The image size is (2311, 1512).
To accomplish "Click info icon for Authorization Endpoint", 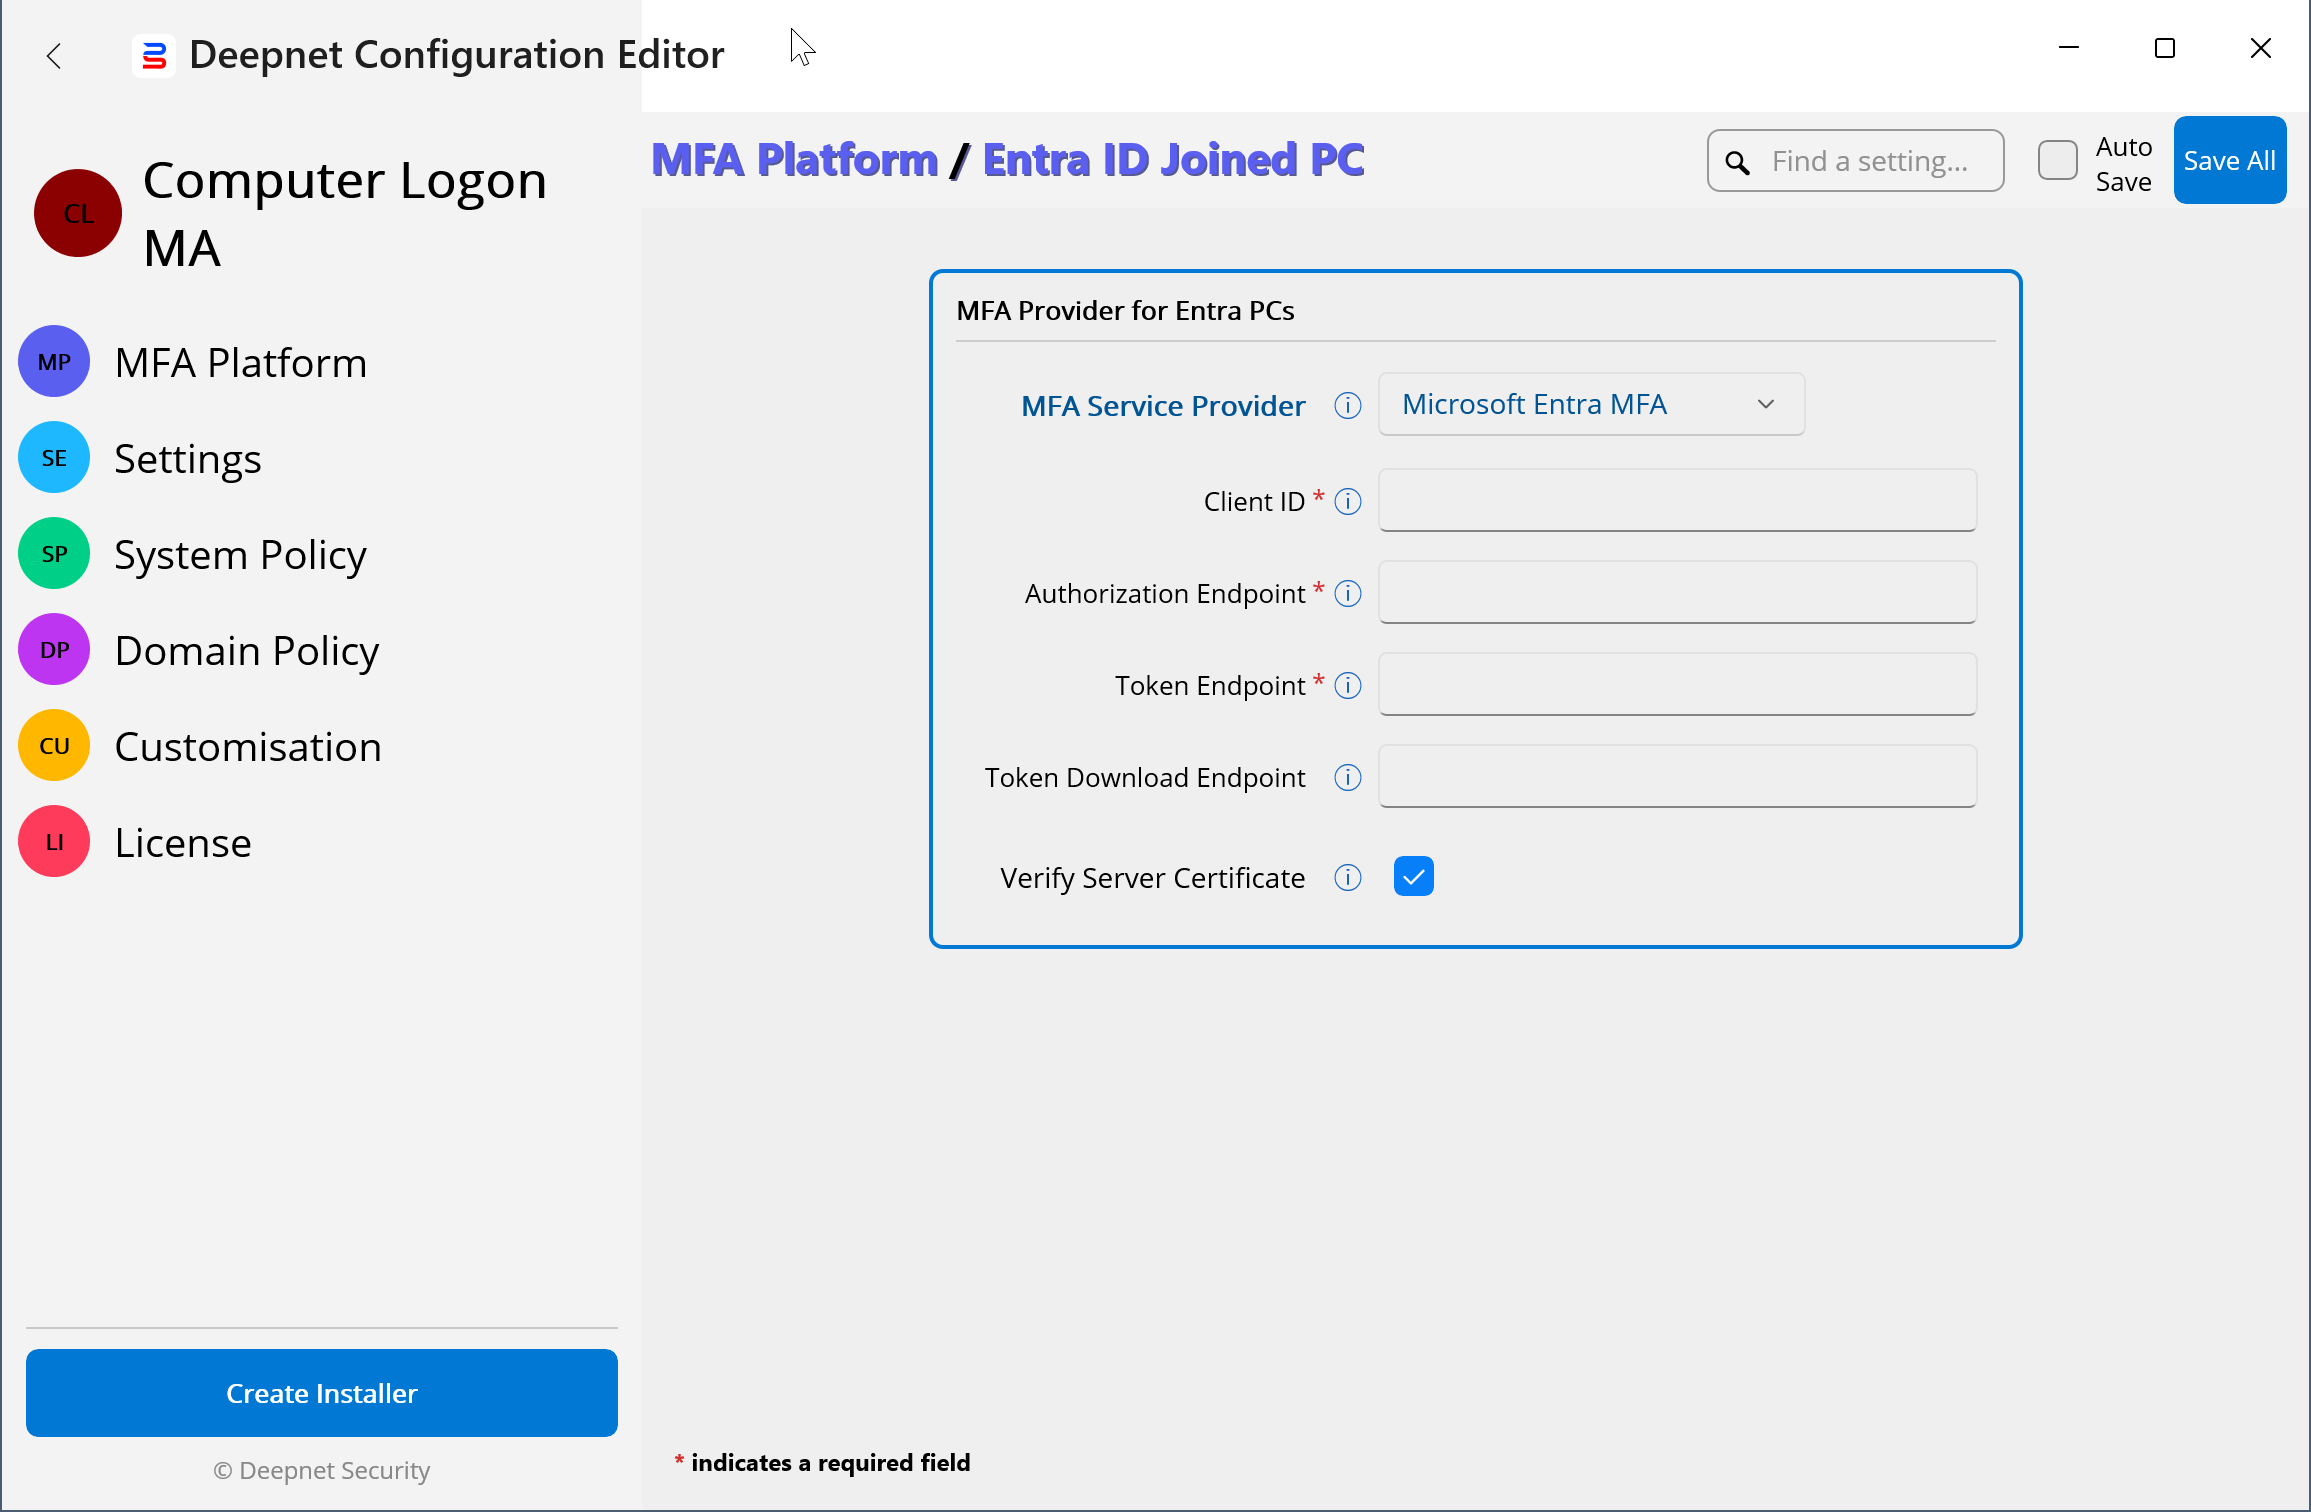I will pos(1347,594).
